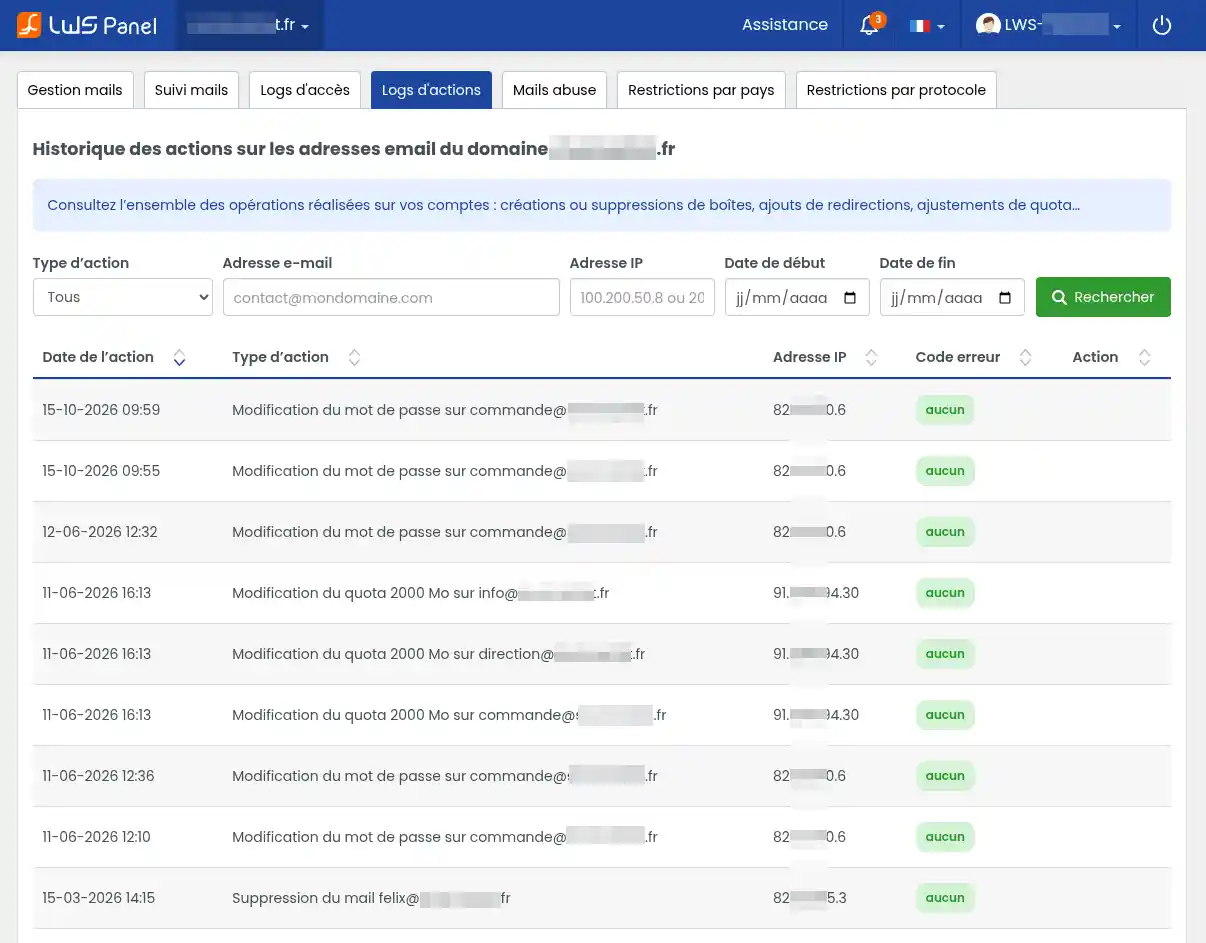This screenshot has width=1206, height=943.
Task: Click the Assistance link
Action: click(785, 25)
